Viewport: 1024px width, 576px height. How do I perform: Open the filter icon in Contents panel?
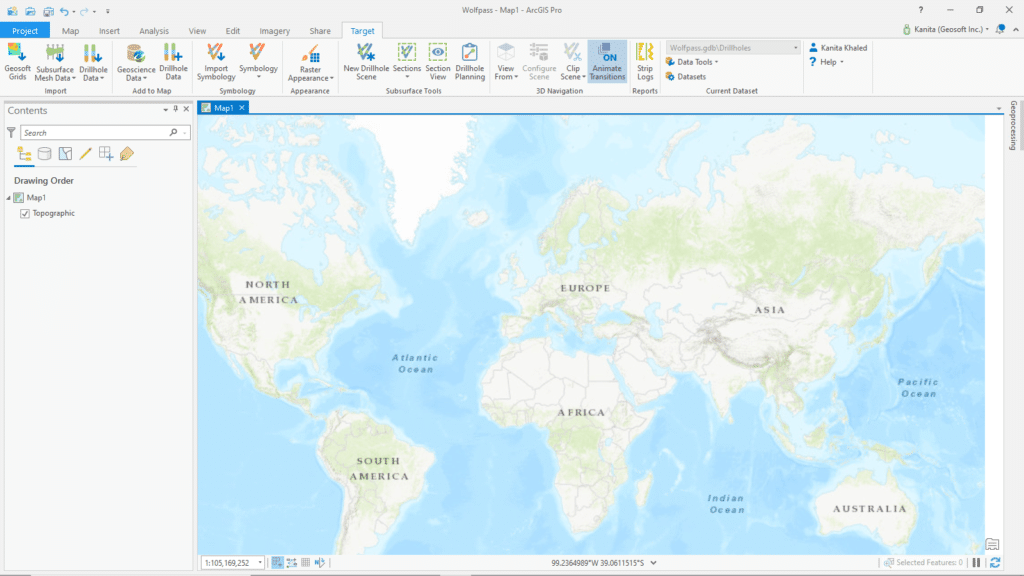[x=10, y=131]
